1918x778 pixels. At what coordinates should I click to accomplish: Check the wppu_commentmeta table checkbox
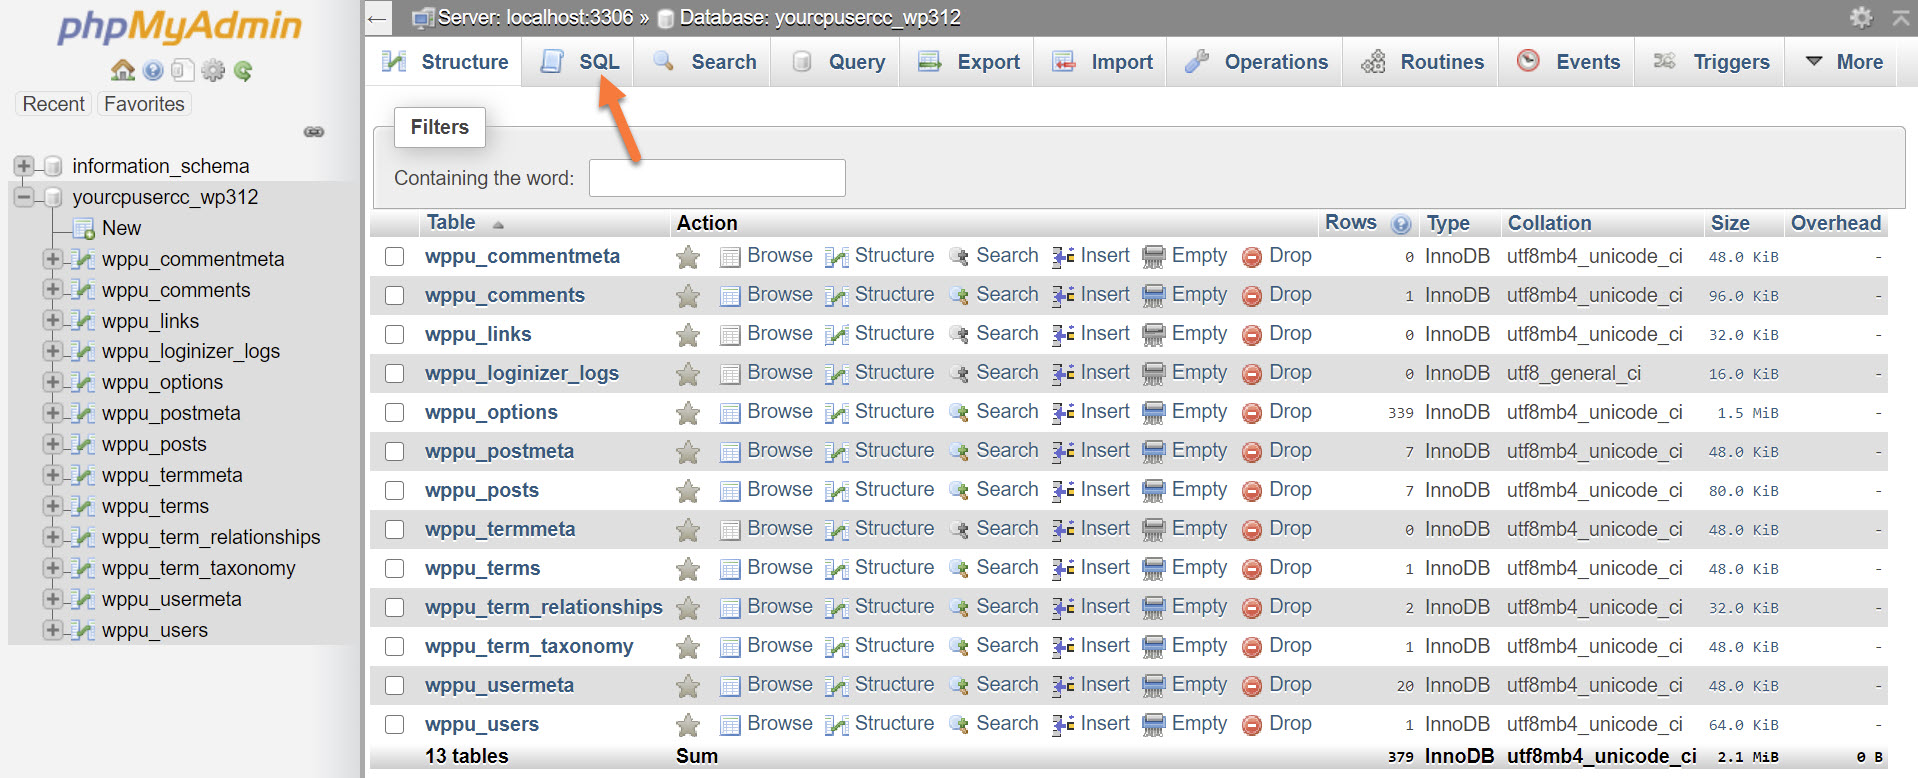[395, 257]
